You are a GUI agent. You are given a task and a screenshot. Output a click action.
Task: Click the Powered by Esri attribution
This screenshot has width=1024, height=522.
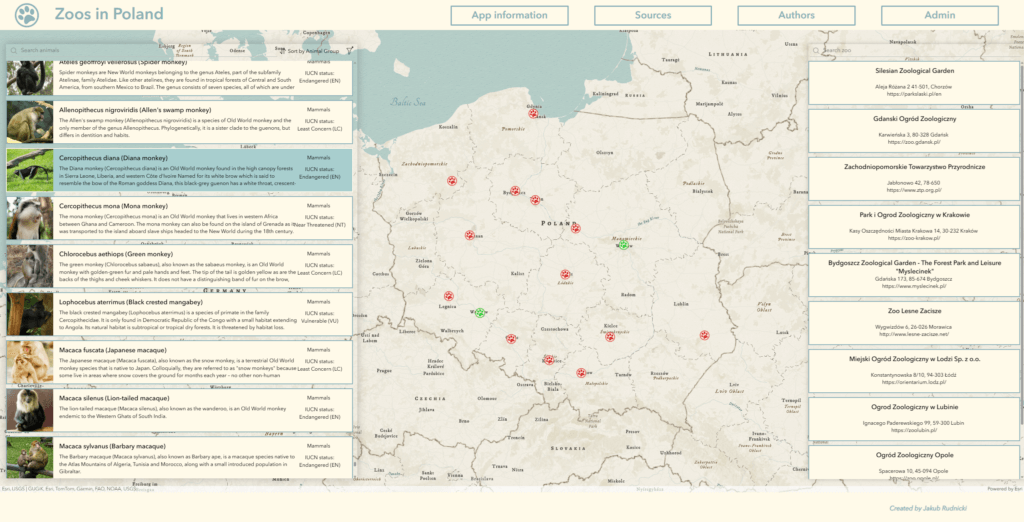point(1004,489)
